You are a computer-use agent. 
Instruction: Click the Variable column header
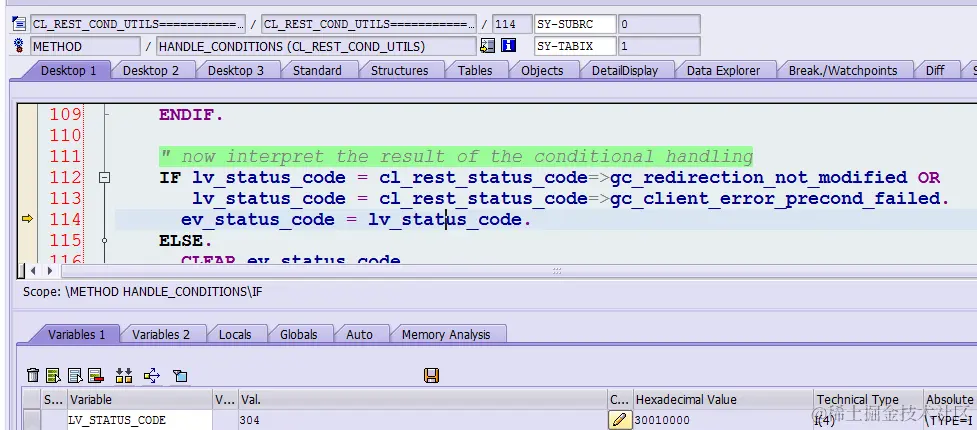140,399
